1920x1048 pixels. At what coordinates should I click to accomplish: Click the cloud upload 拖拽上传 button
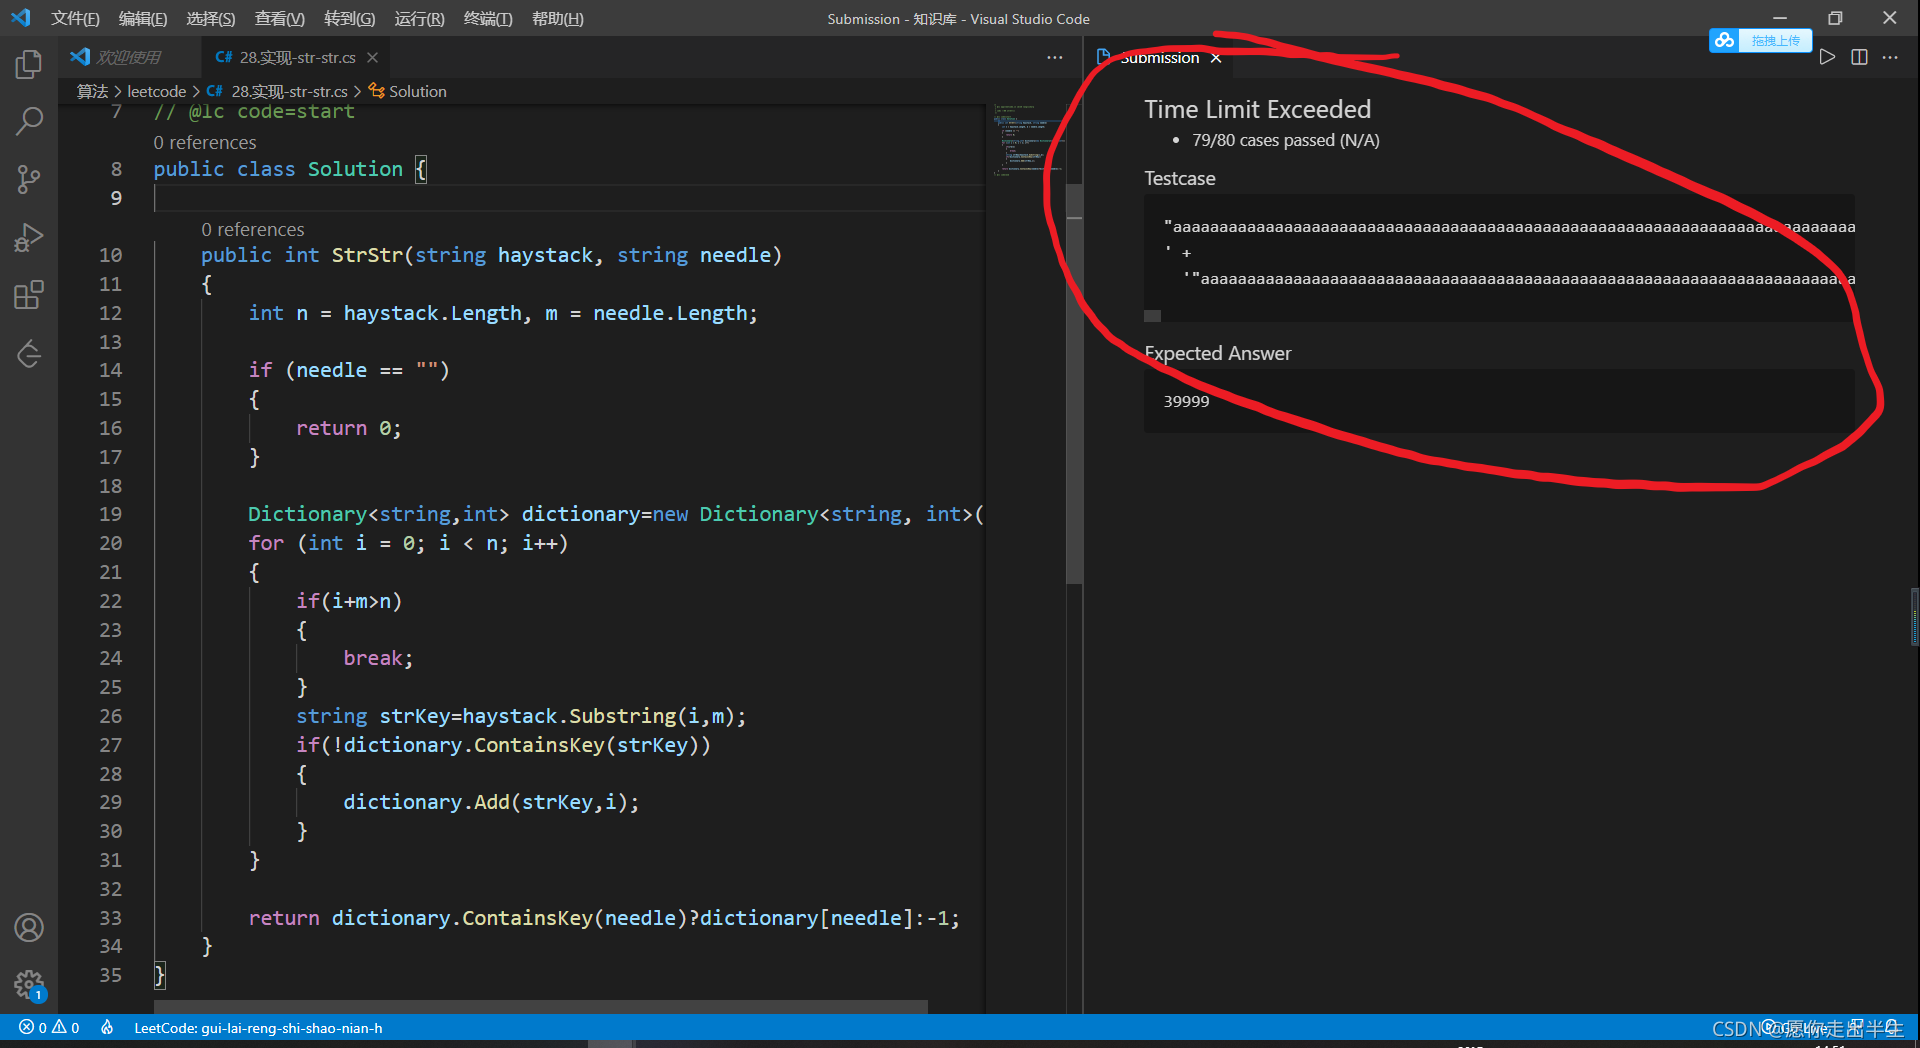(1760, 40)
